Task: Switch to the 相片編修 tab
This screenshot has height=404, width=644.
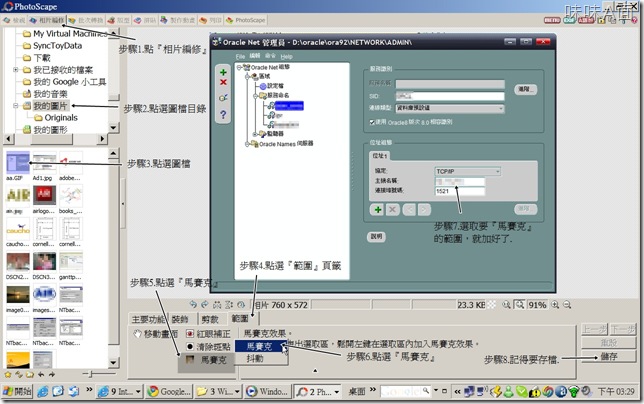Action: (x=47, y=20)
